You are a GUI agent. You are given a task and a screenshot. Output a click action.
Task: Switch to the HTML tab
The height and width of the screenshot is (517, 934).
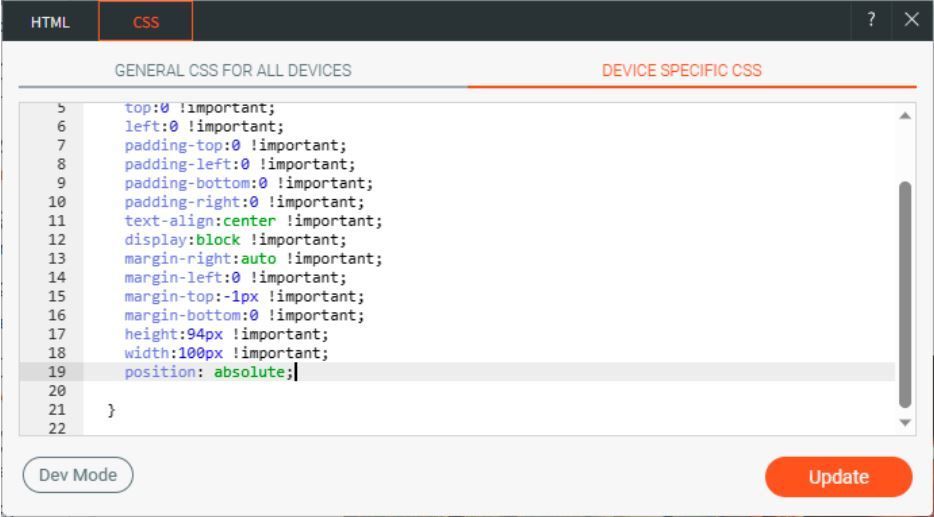pyautogui.click(x=50, y=23)
